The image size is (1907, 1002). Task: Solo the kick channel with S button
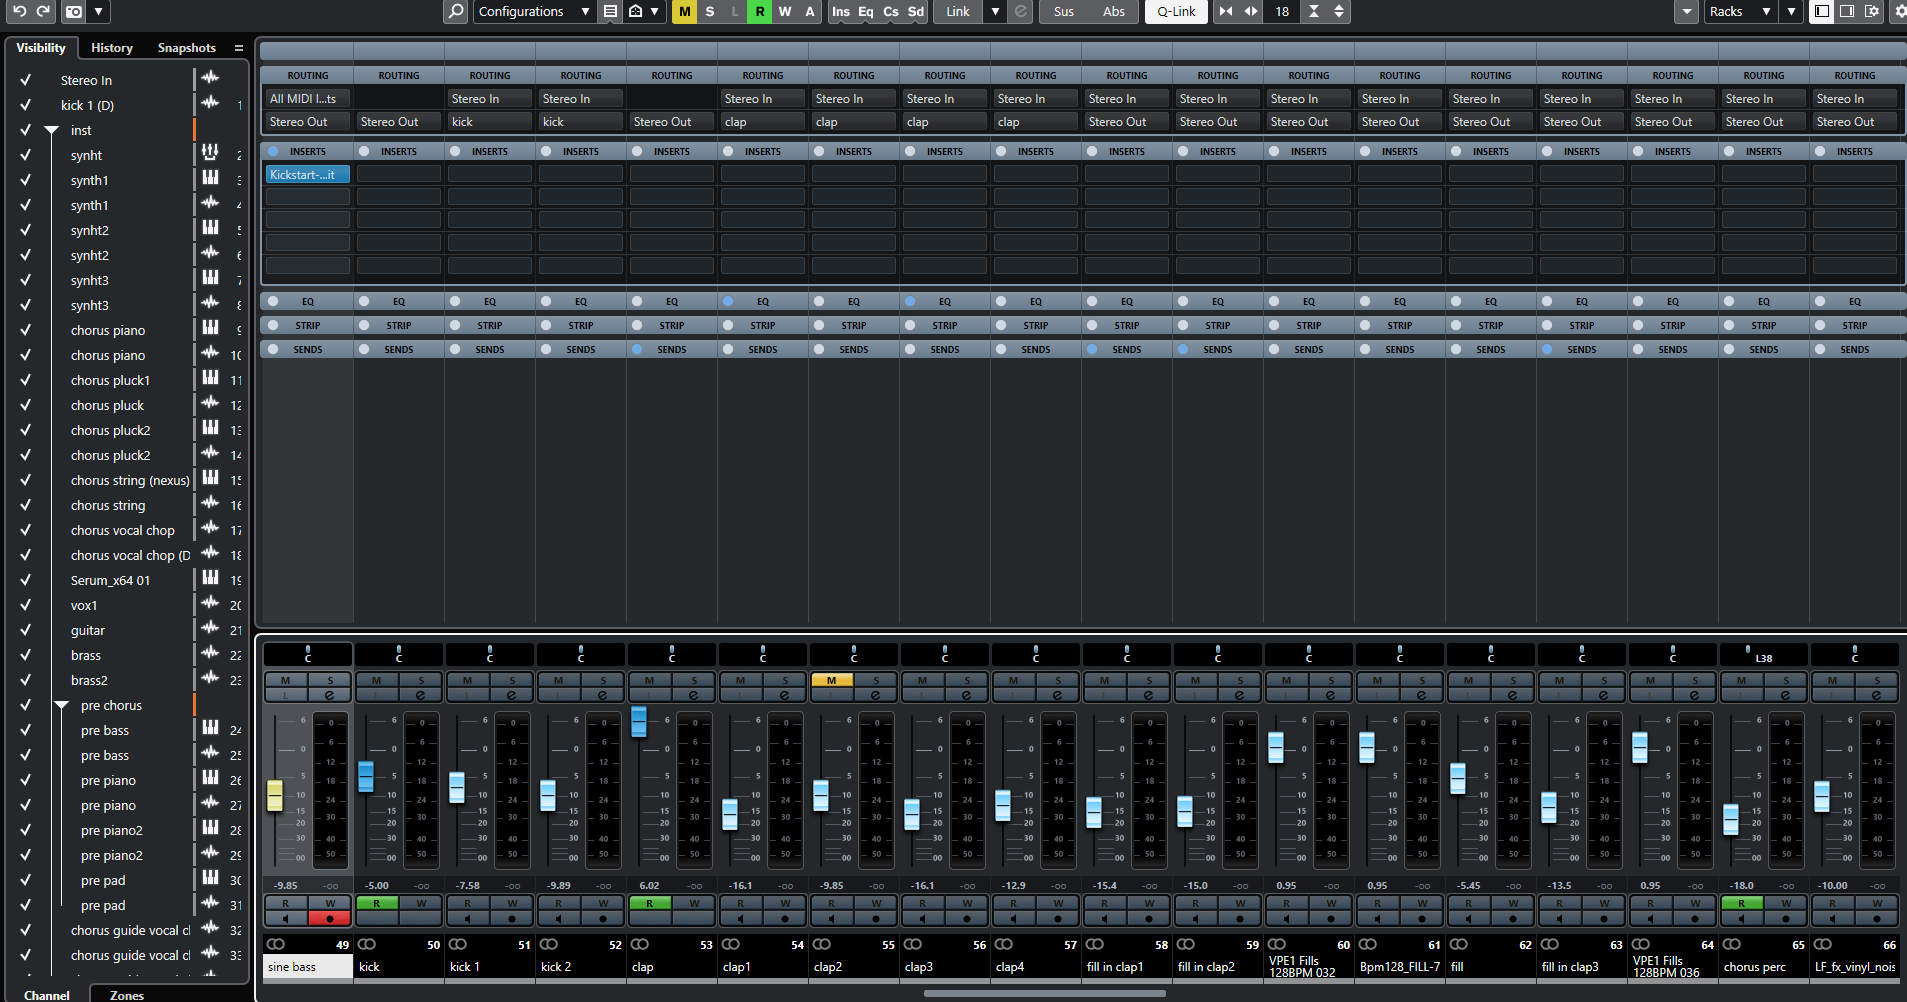tap(421, 680)
